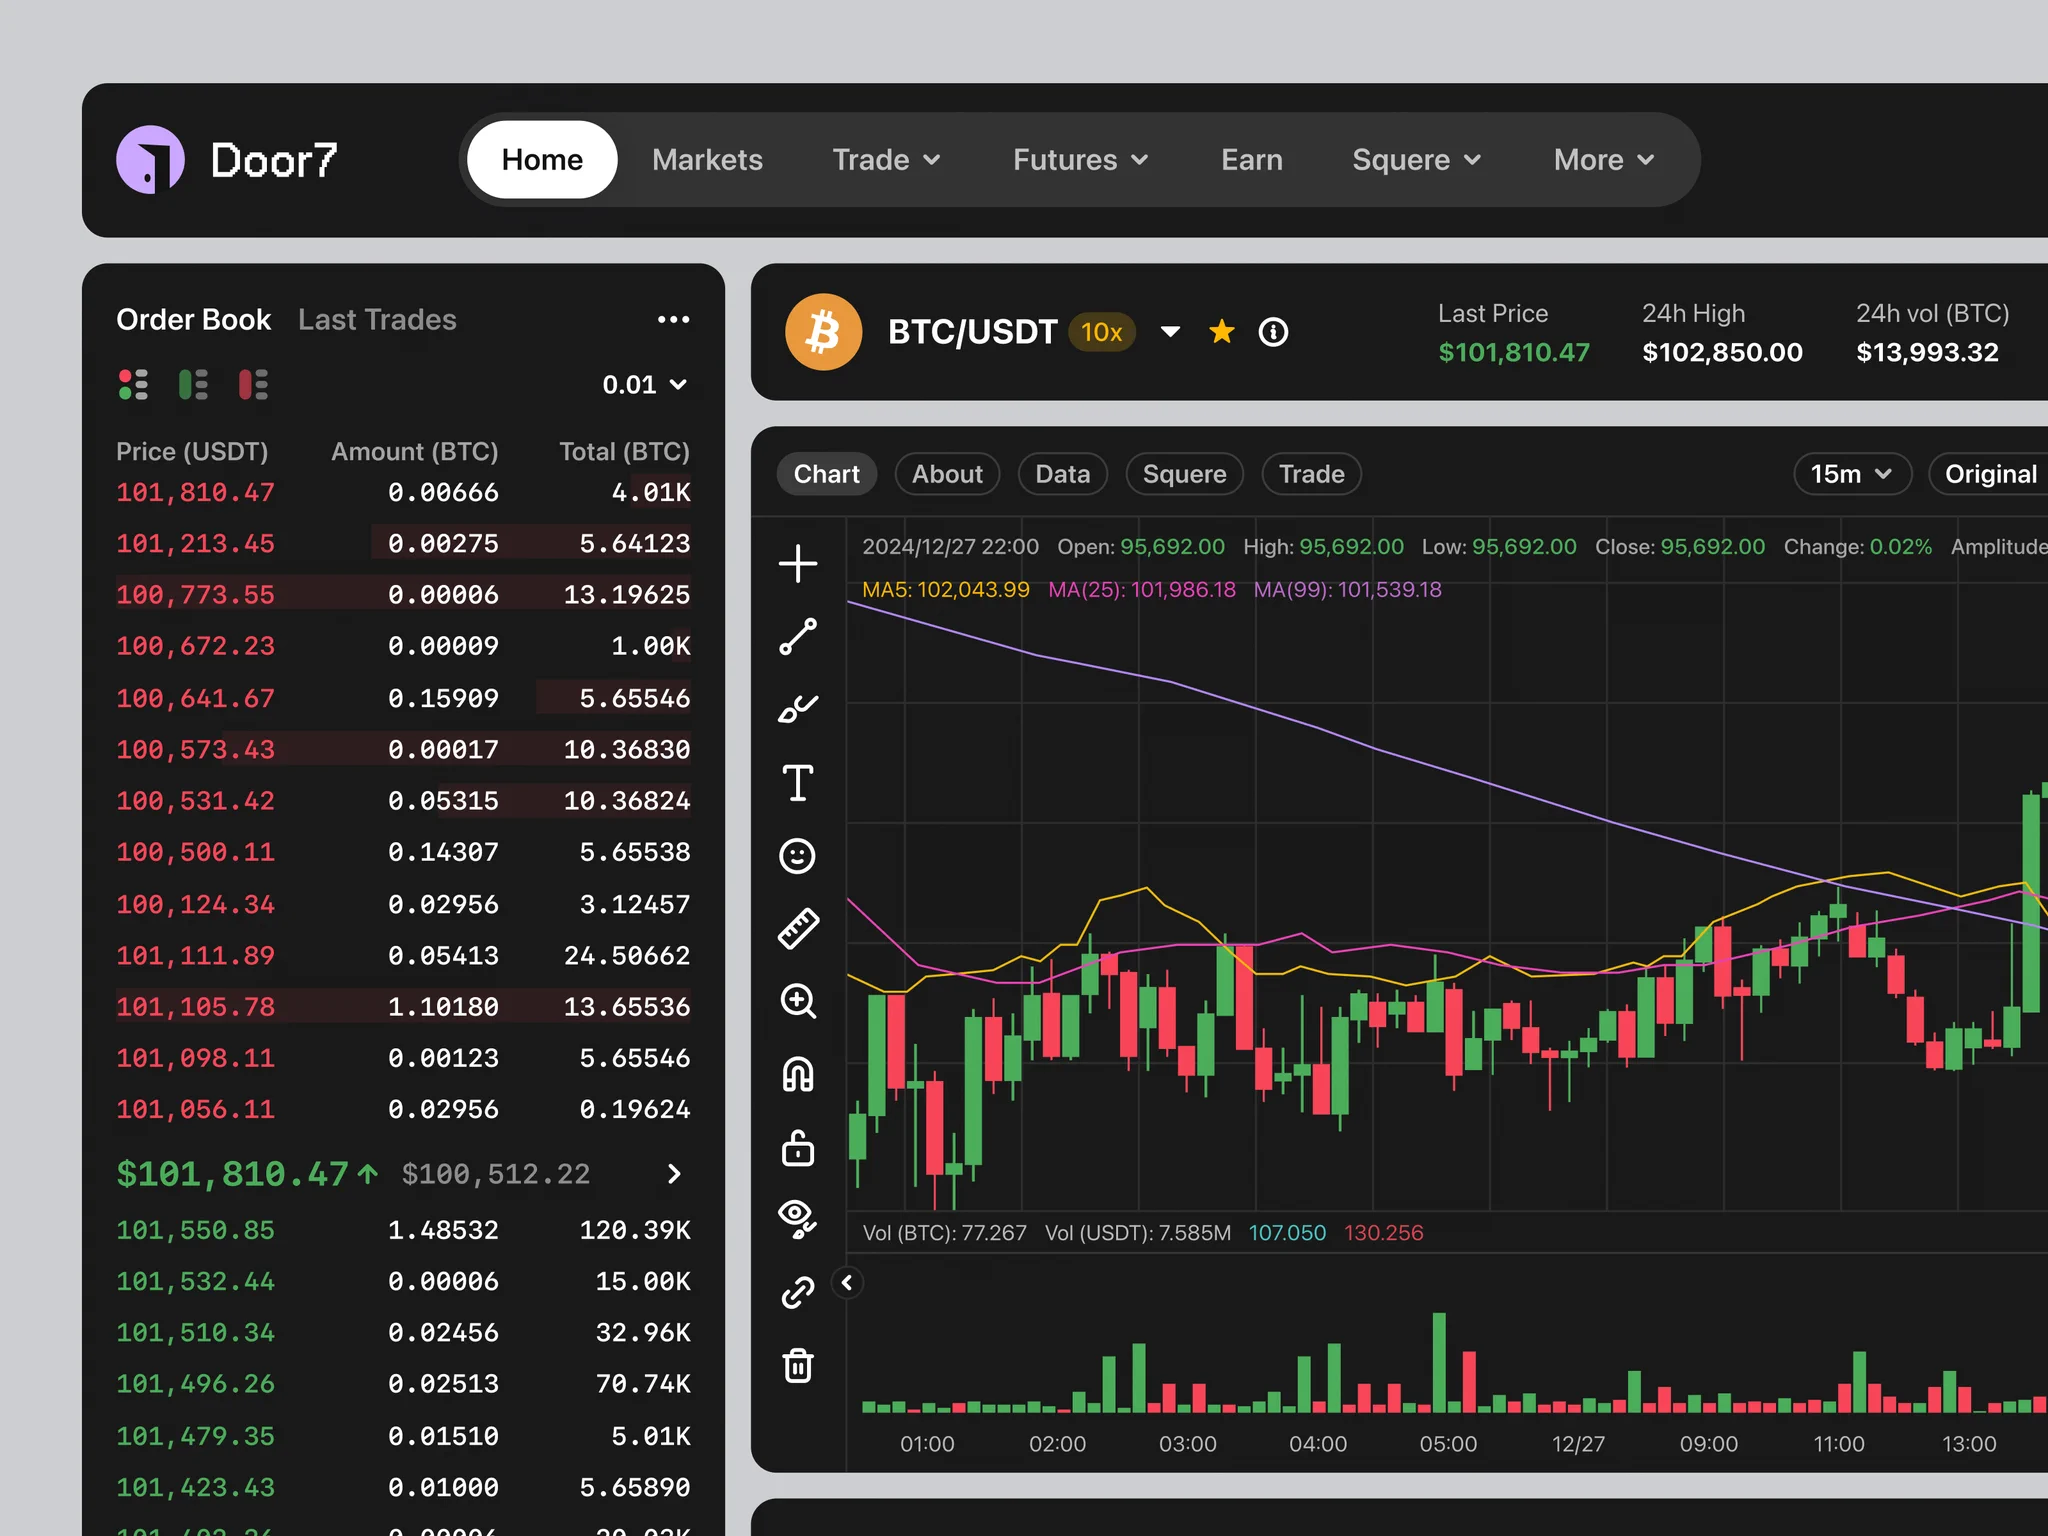
Task: Expand the More menu
Action: click(x=1605, y=160)
